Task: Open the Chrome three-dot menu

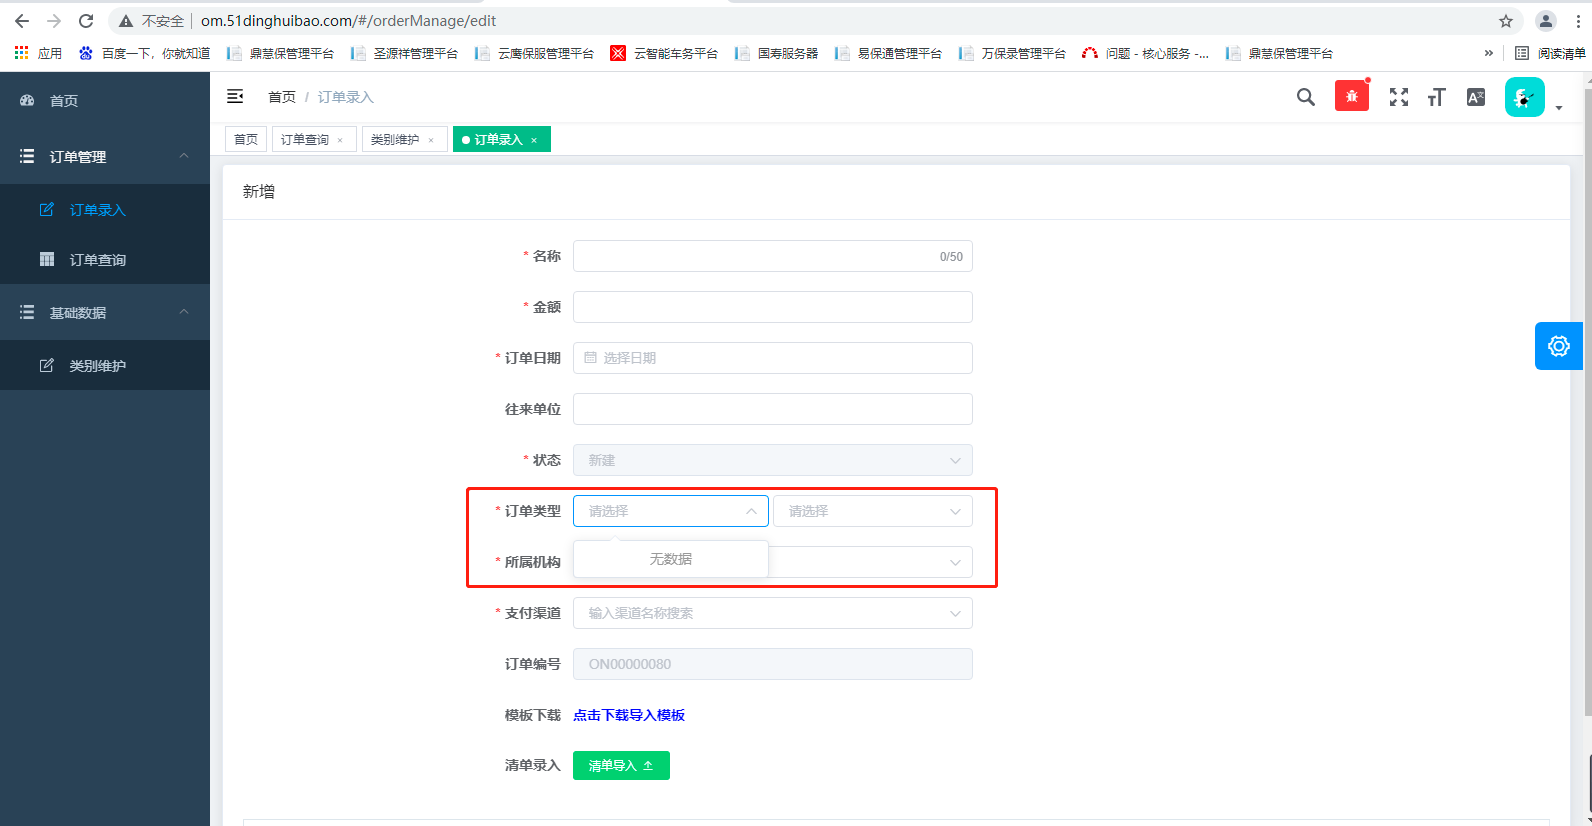Action: click(x=1578, y=21)
